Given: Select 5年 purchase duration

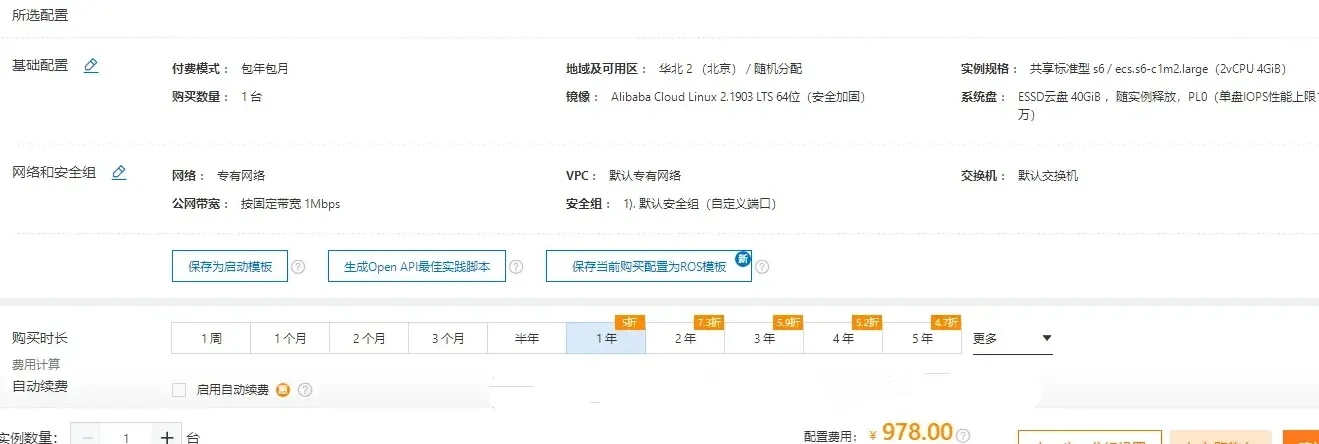Looking at the screenshot, I should pyautogui.click(x=922, y=339).
